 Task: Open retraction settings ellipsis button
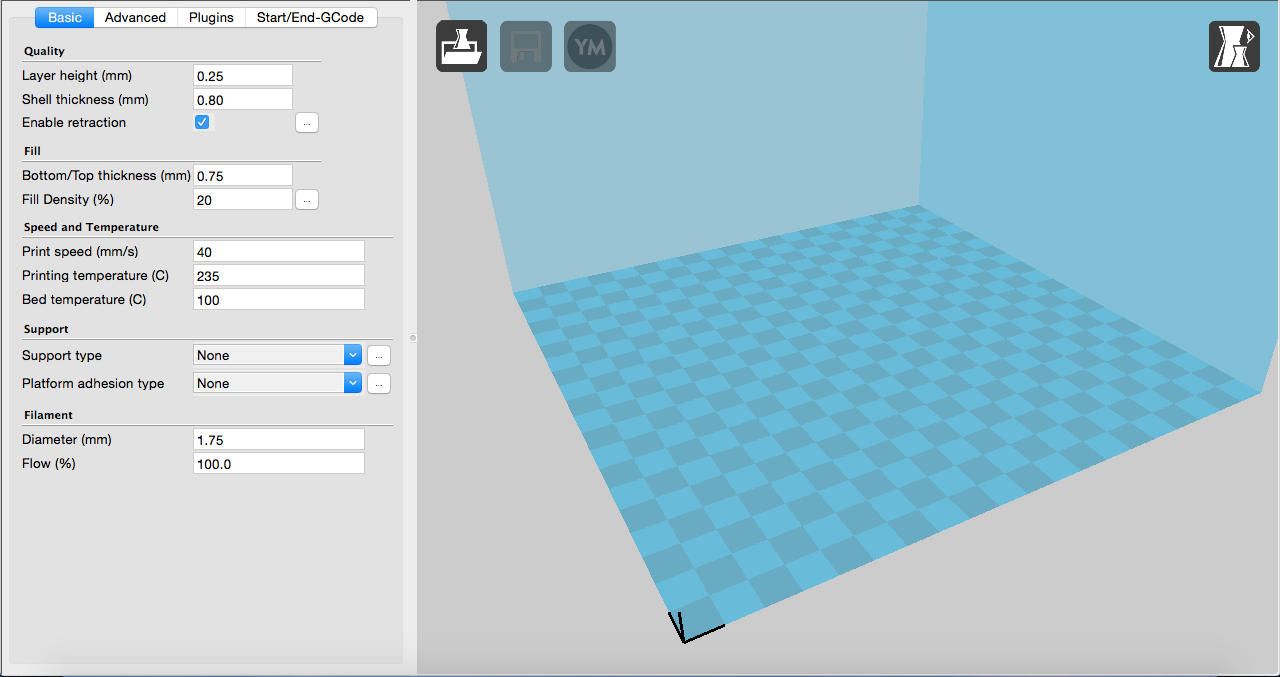click(307, 123)
